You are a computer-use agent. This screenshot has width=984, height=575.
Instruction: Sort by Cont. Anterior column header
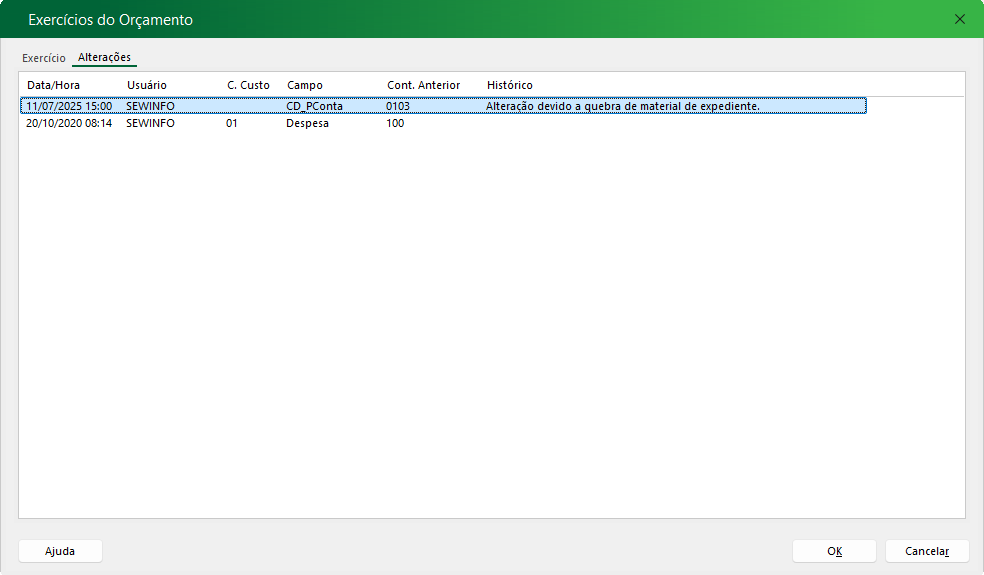(423, 85)
